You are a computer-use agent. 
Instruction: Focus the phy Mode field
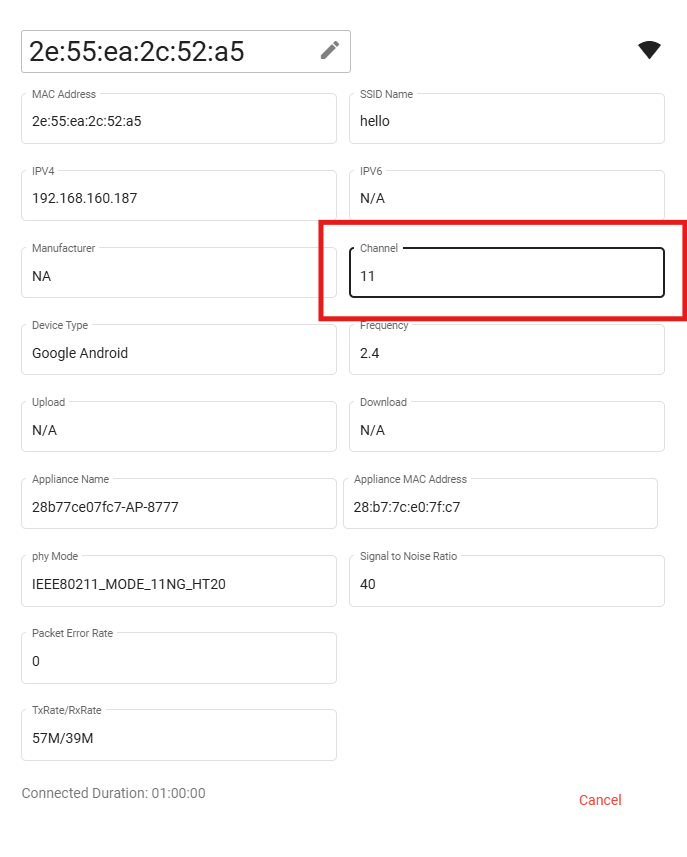(x=179, y=581)
